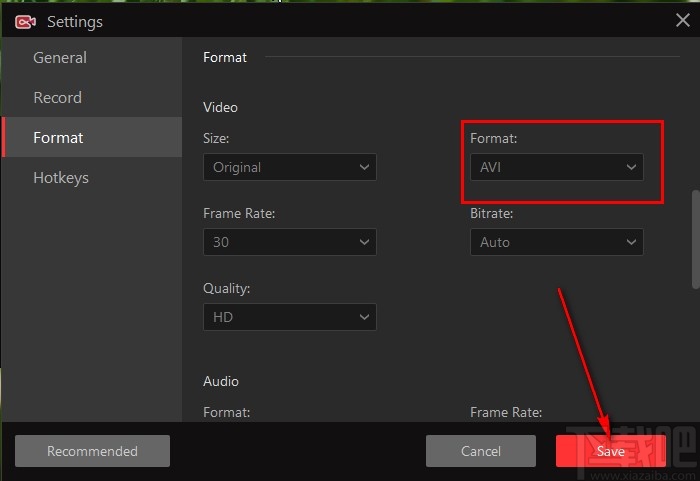
Task: Open the General settings tab
Action: pyautogui.click(x=60, y=58)
